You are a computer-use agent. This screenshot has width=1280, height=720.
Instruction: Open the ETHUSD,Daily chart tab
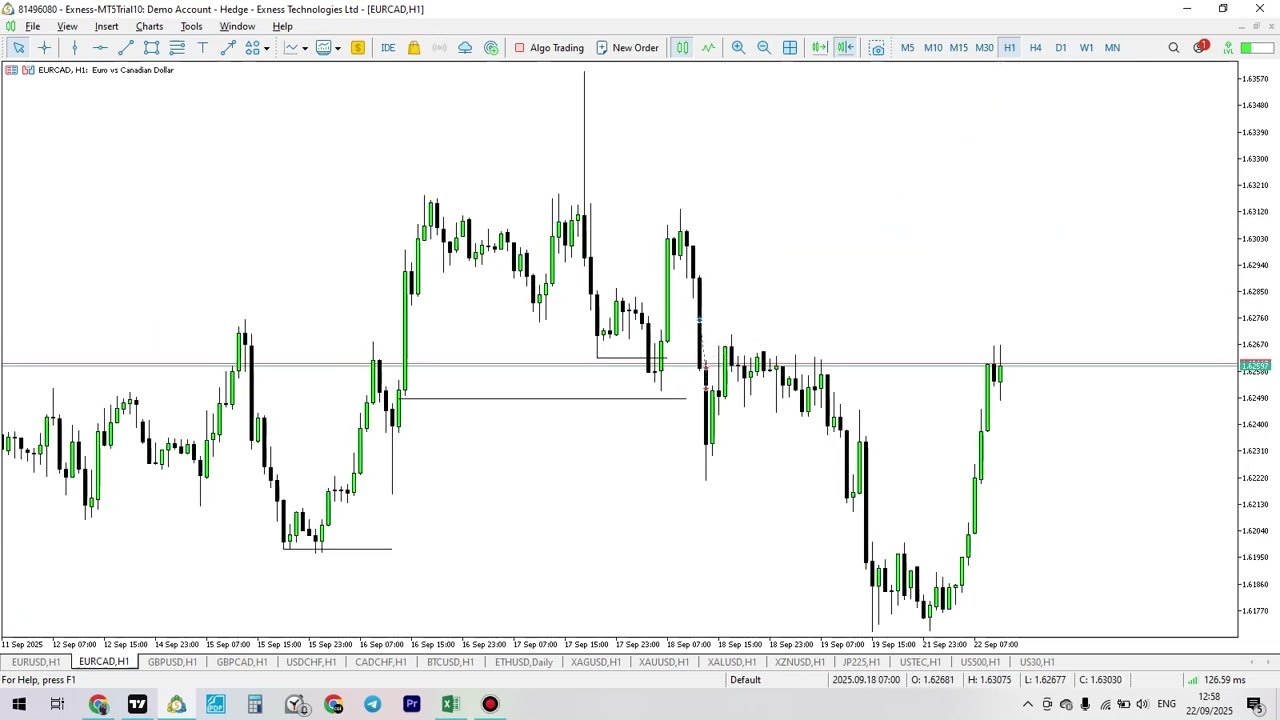524,662
